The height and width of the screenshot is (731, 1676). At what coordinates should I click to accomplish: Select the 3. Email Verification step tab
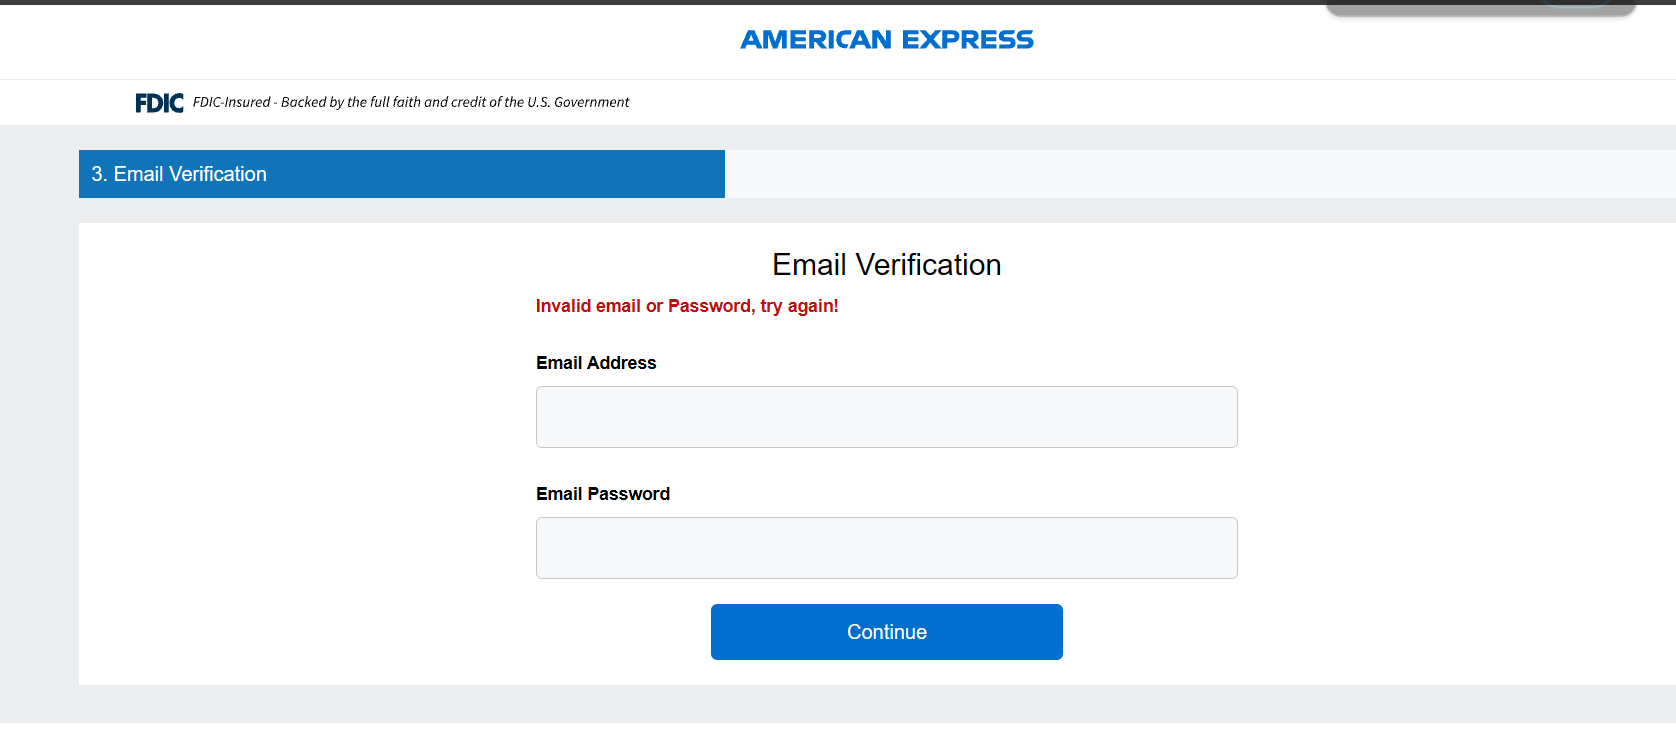tap(401, 174)
